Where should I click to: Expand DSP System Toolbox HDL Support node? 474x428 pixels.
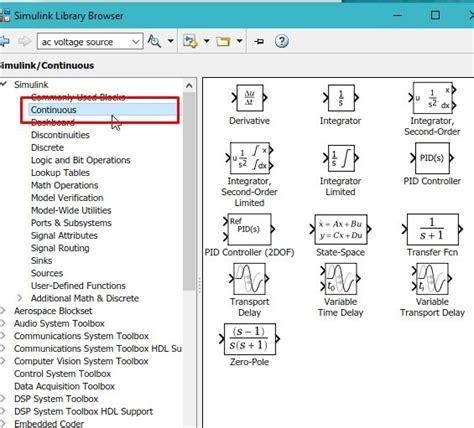click(3, 411)
